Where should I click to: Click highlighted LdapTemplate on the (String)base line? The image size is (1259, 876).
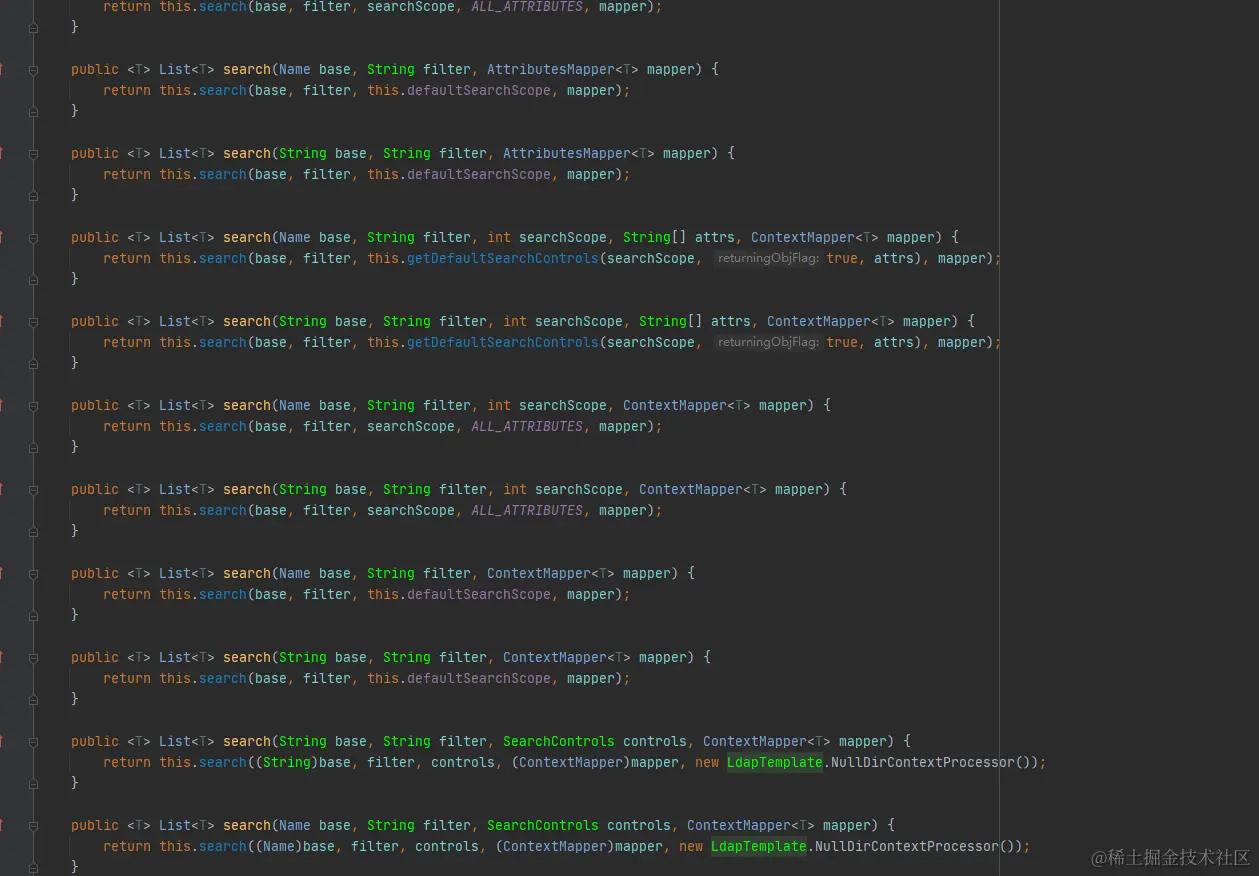[x=775, y=762]
